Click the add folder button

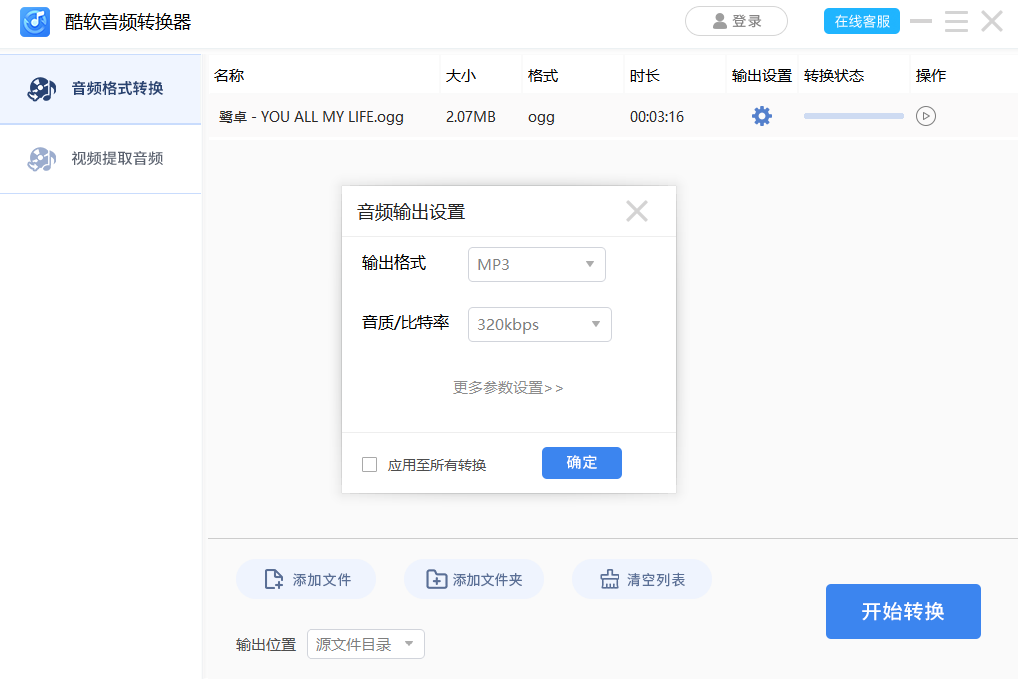(474, 579)
